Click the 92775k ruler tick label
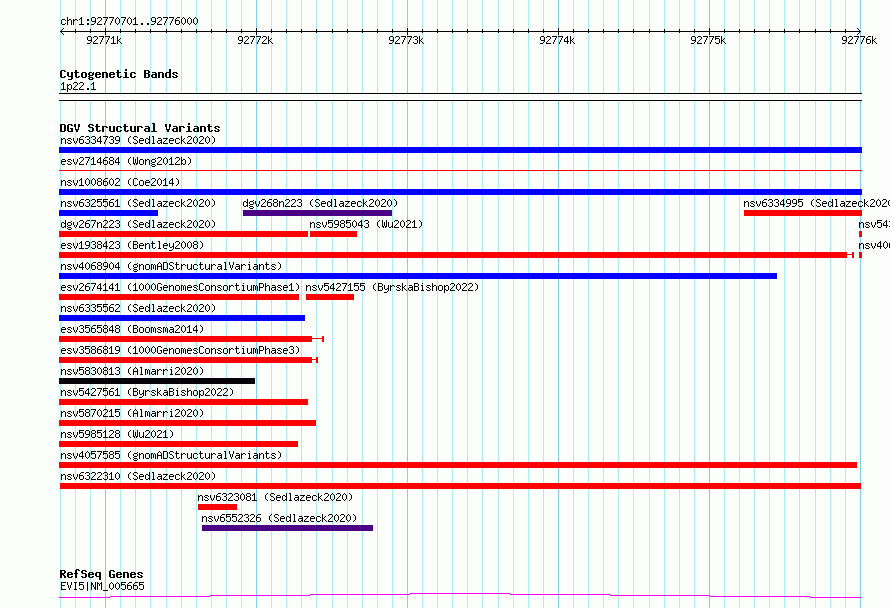Image resolution: width=890 pixels, height=608 pixels. (x=708, y=40)
